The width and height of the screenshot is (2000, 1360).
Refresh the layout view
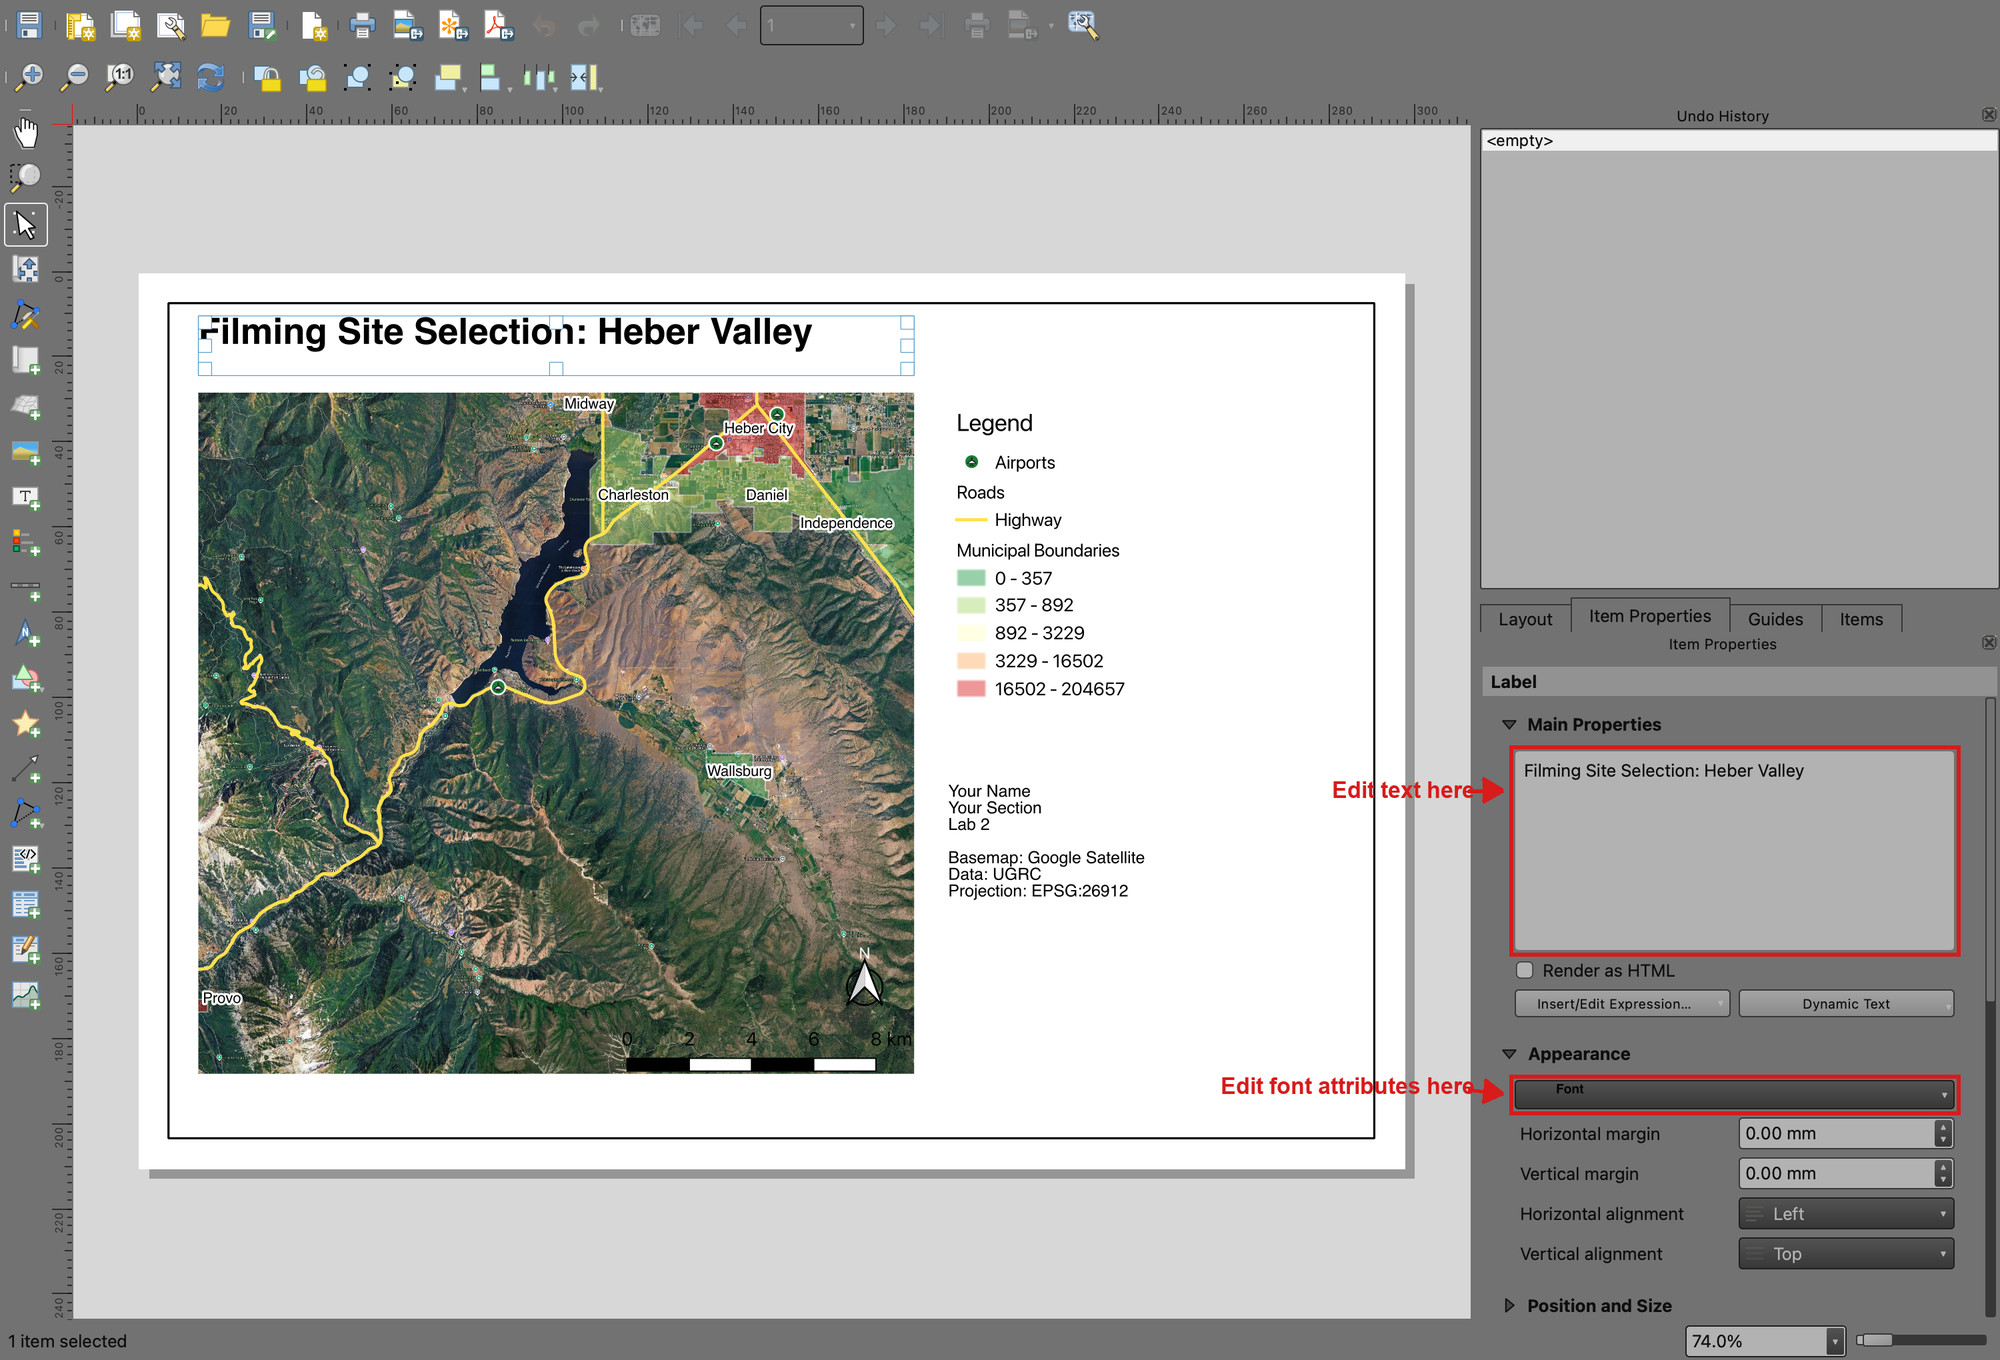[211, 77]
